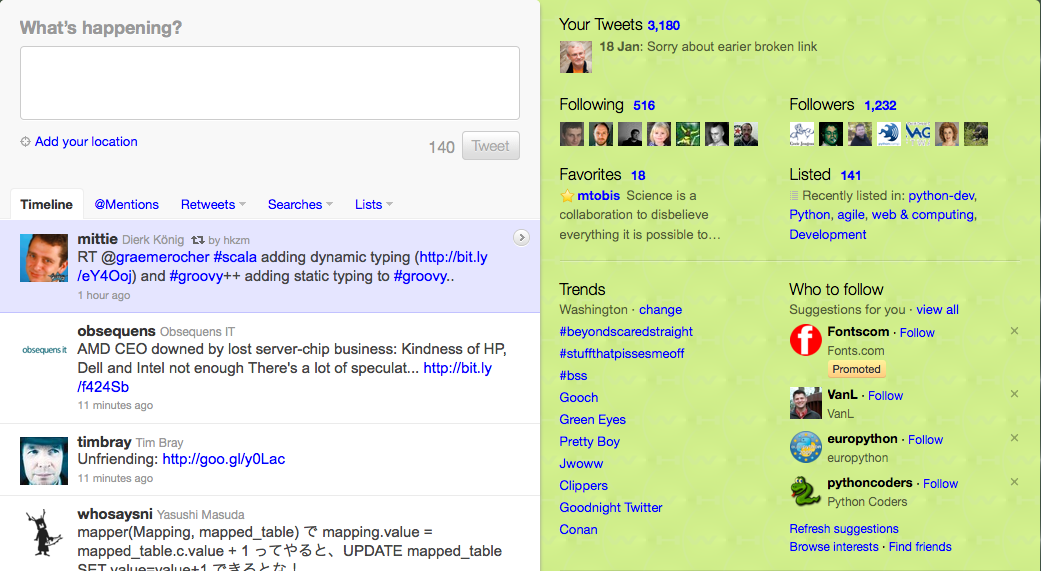Click the europython round logo avatar
The width and height of the screenshot is (1041, 571).
pos(805,447)
